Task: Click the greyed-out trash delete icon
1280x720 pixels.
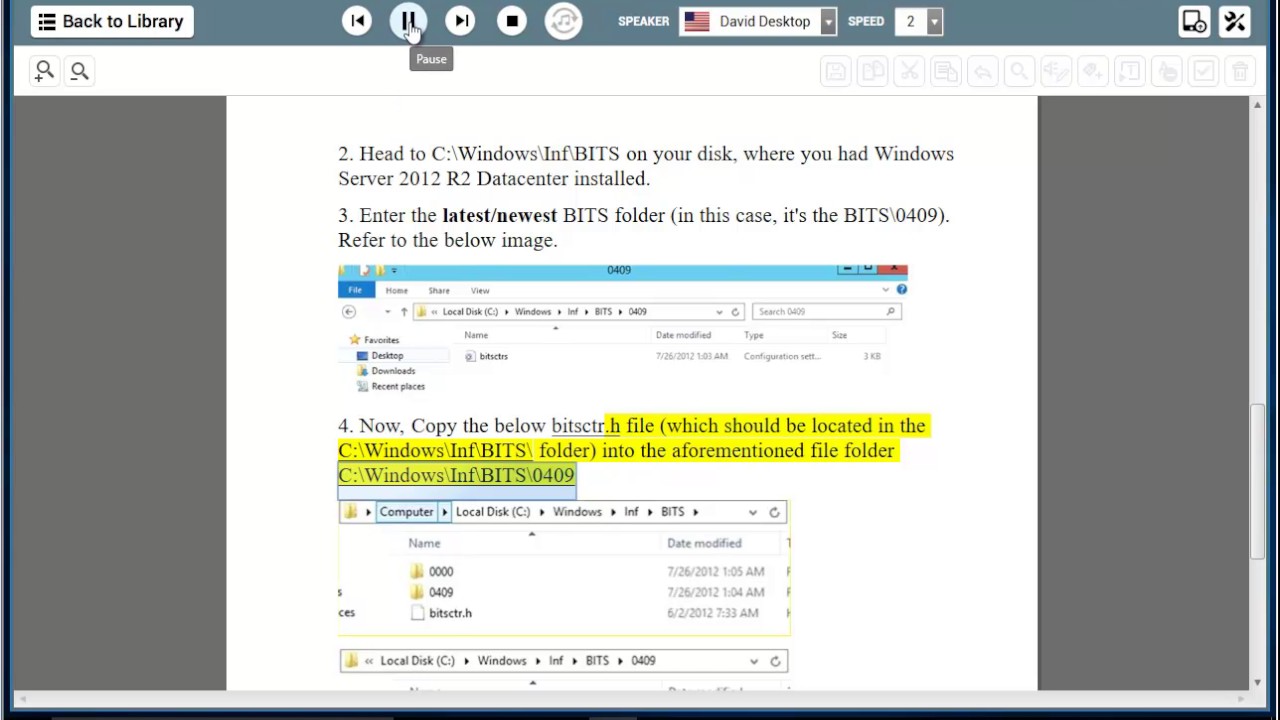Action: coord(1240,71)
